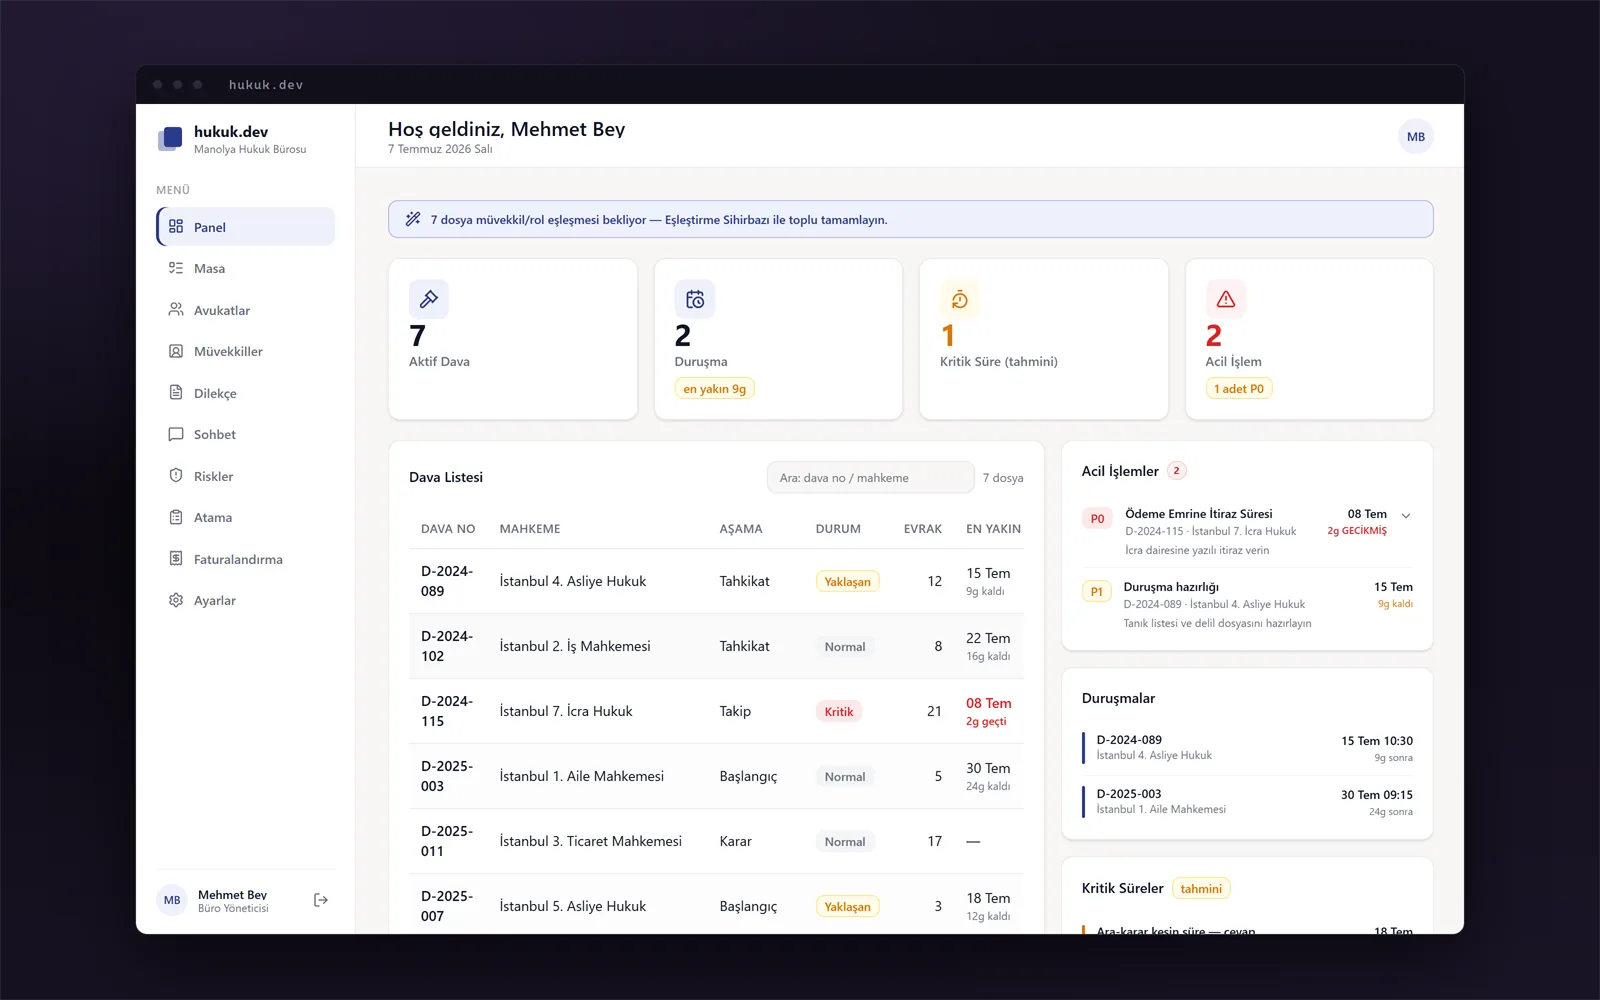1600x1000 pixels.
Task: Focus the dava no / mahkeme search field
Action: coord(870,478)
